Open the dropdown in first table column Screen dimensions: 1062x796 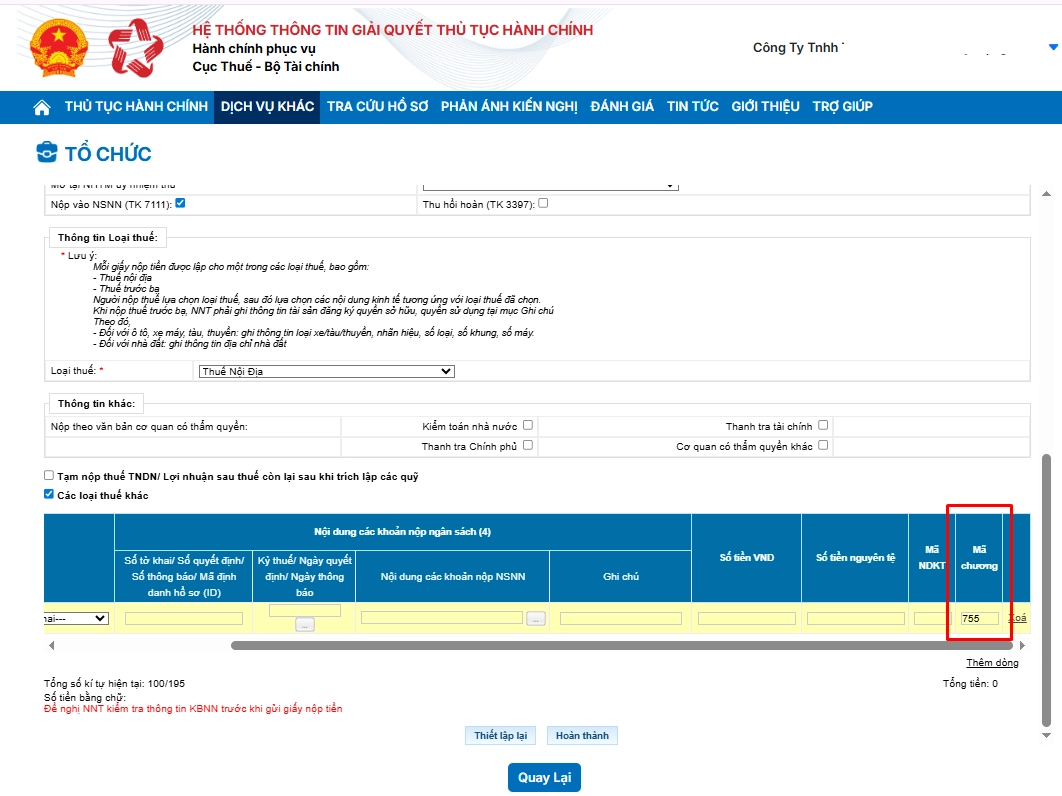(x=77, y=618)
